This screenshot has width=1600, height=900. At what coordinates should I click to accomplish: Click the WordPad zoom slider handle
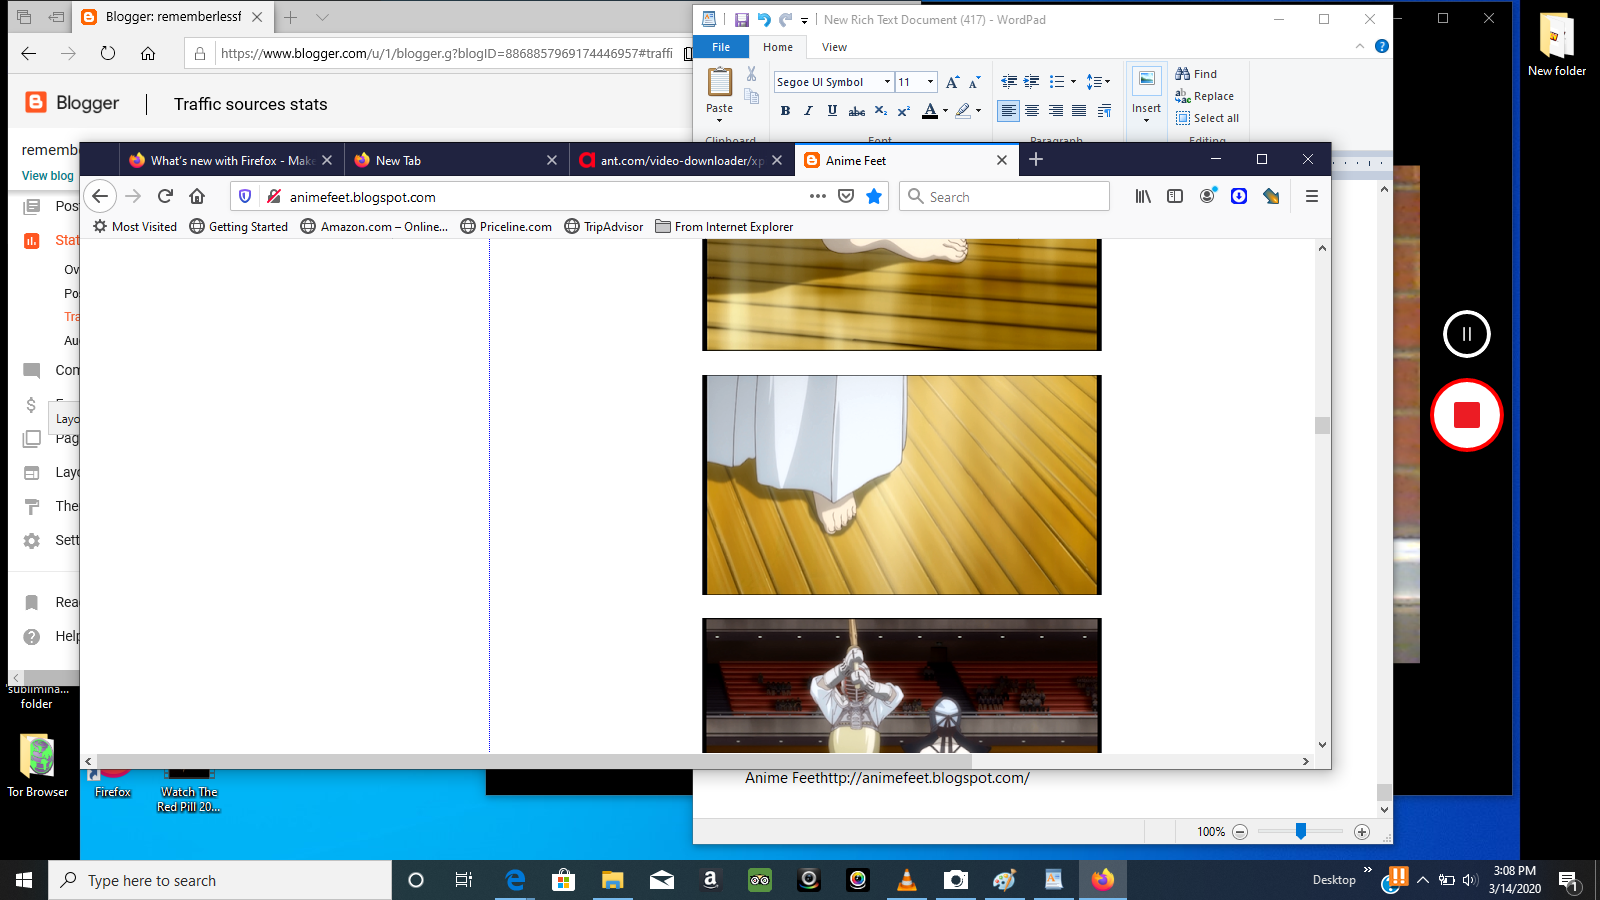click(x=1301, y=831)
